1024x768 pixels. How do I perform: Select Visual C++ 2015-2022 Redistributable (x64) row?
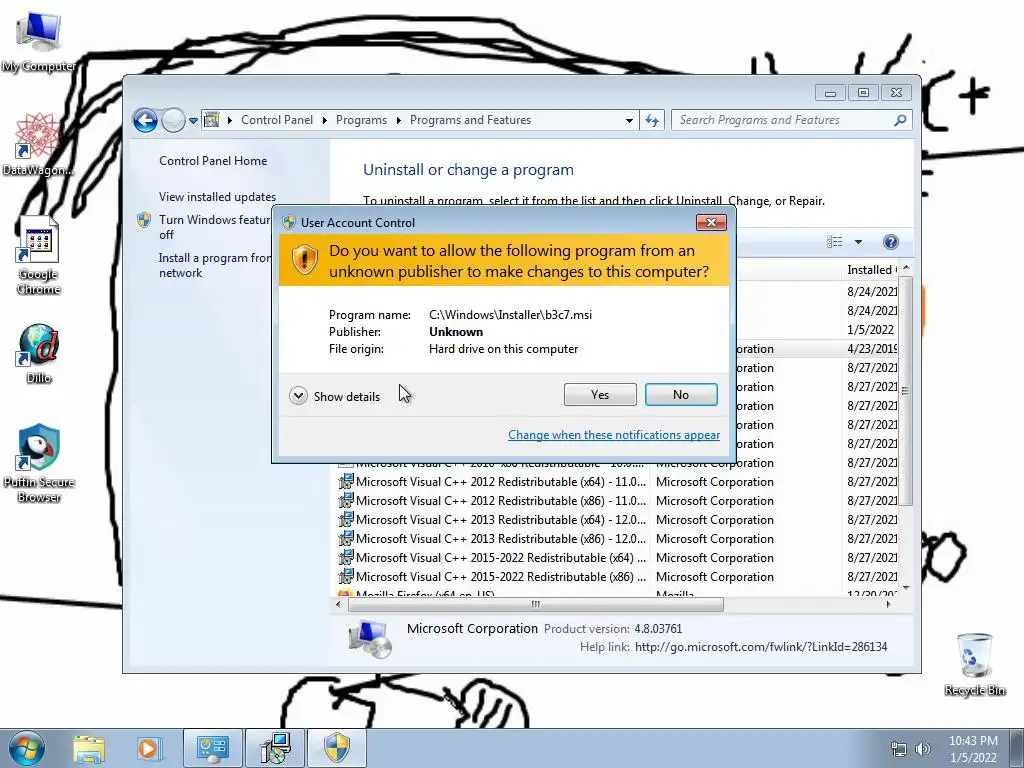[617, 558]
